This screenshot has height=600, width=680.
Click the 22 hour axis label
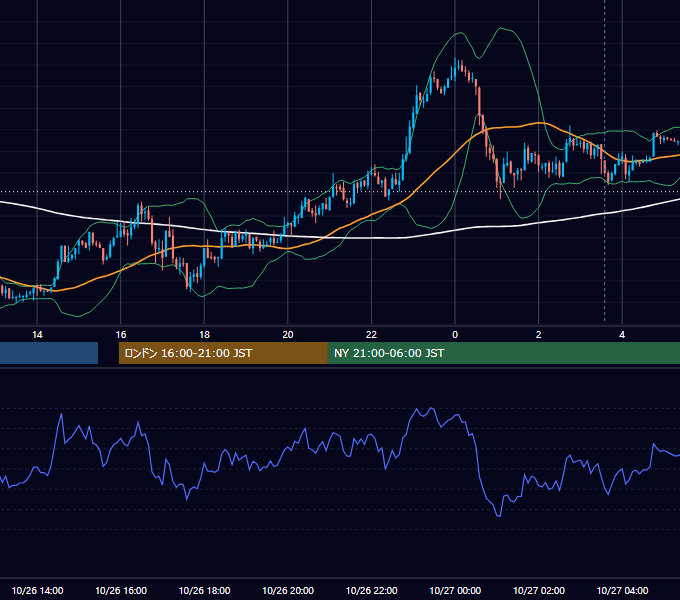coord(371,335)
